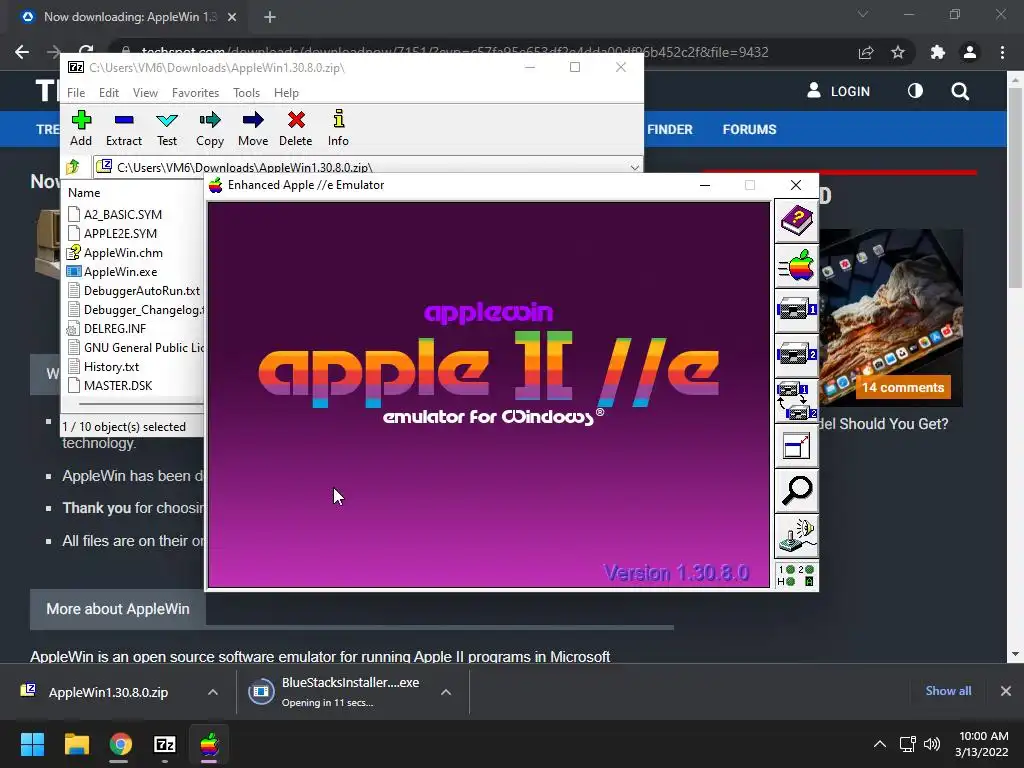Click Chrome back navigation arrow
1024x768 pixels.
(x=22, y=52)
